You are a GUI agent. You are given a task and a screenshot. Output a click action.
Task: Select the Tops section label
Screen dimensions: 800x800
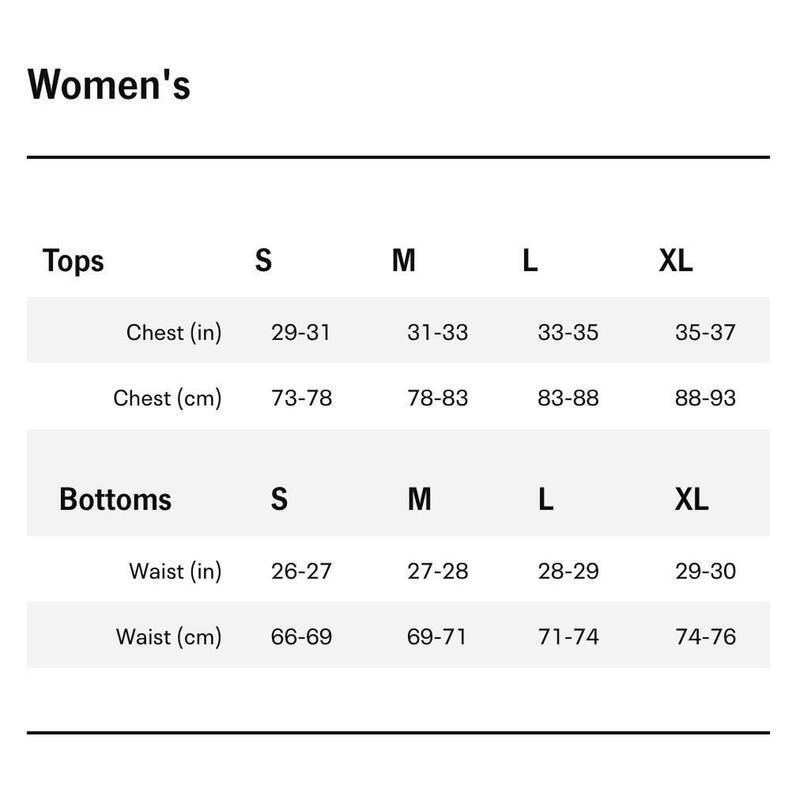(x=73, y=261)
